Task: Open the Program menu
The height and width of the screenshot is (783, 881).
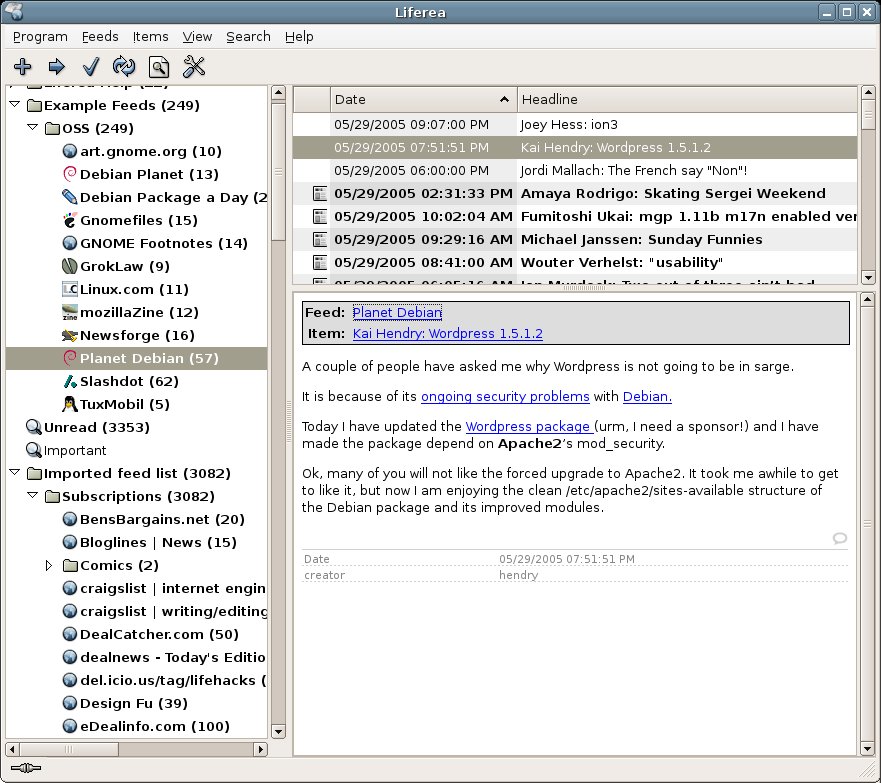Action: [40, 37]
